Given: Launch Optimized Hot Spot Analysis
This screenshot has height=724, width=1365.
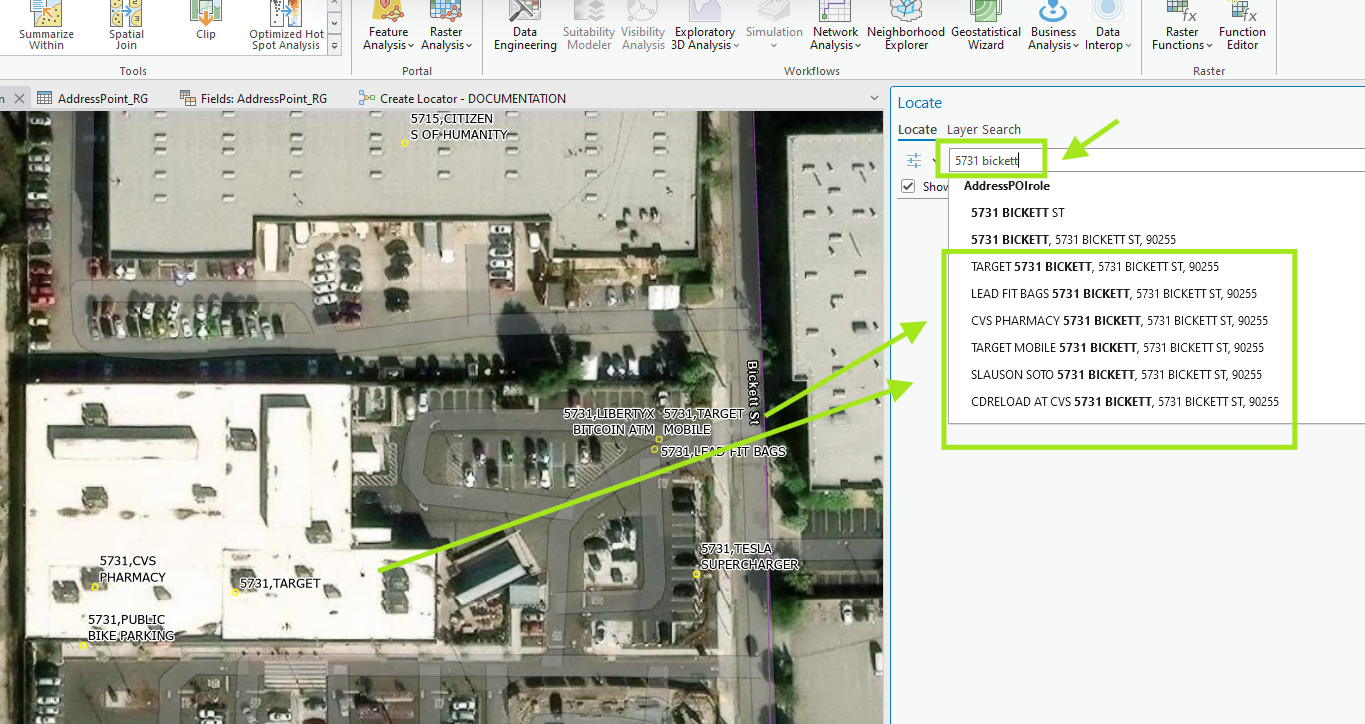Looking at the screenshot, I should 286,26.
